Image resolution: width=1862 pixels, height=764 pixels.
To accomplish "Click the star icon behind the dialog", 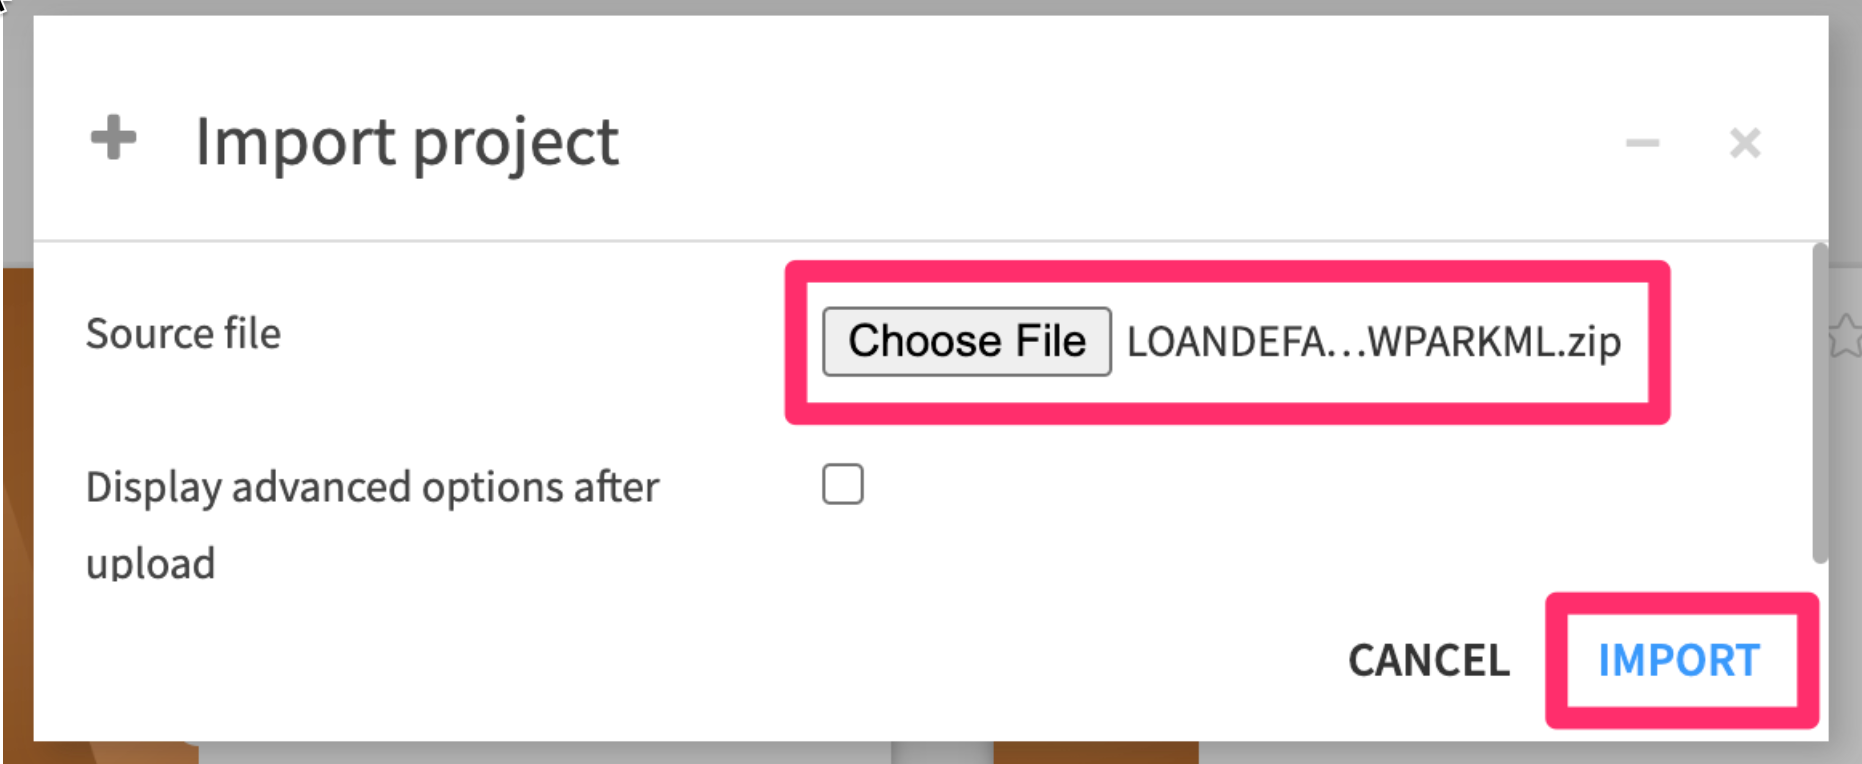I will point(1844,335).
